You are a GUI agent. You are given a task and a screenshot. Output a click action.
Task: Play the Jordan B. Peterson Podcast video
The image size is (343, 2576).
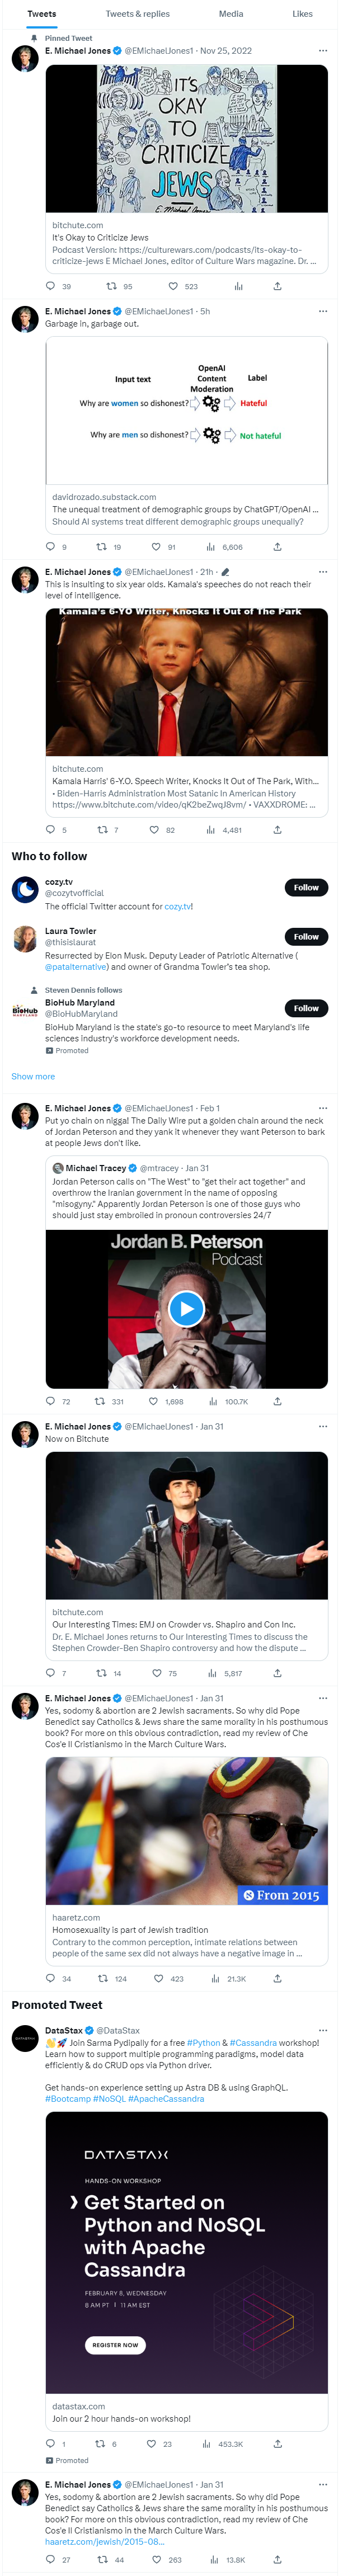[x=186, y=1308]
